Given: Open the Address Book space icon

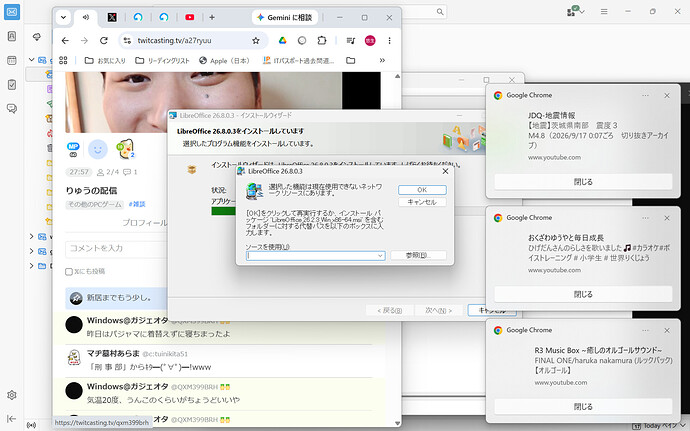Looking at the screenshot, I should click(12, 36).
